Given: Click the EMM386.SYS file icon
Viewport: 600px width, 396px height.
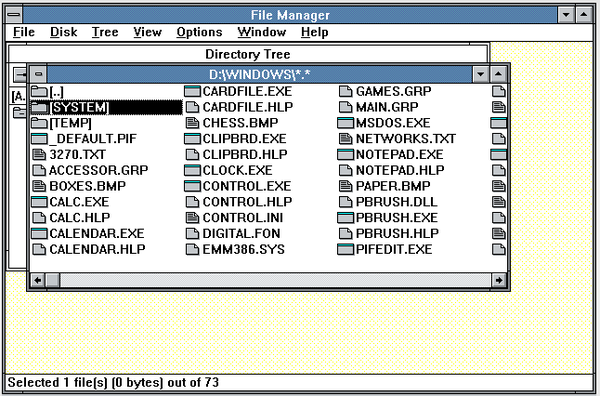Looking at the screenshot, I should point(192,249).
